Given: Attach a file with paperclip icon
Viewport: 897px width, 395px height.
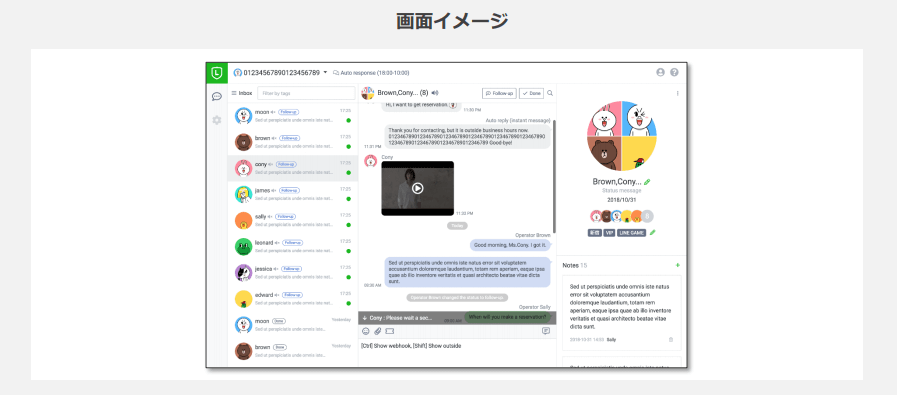Looking at the screenshot, I should pos(378,331).
